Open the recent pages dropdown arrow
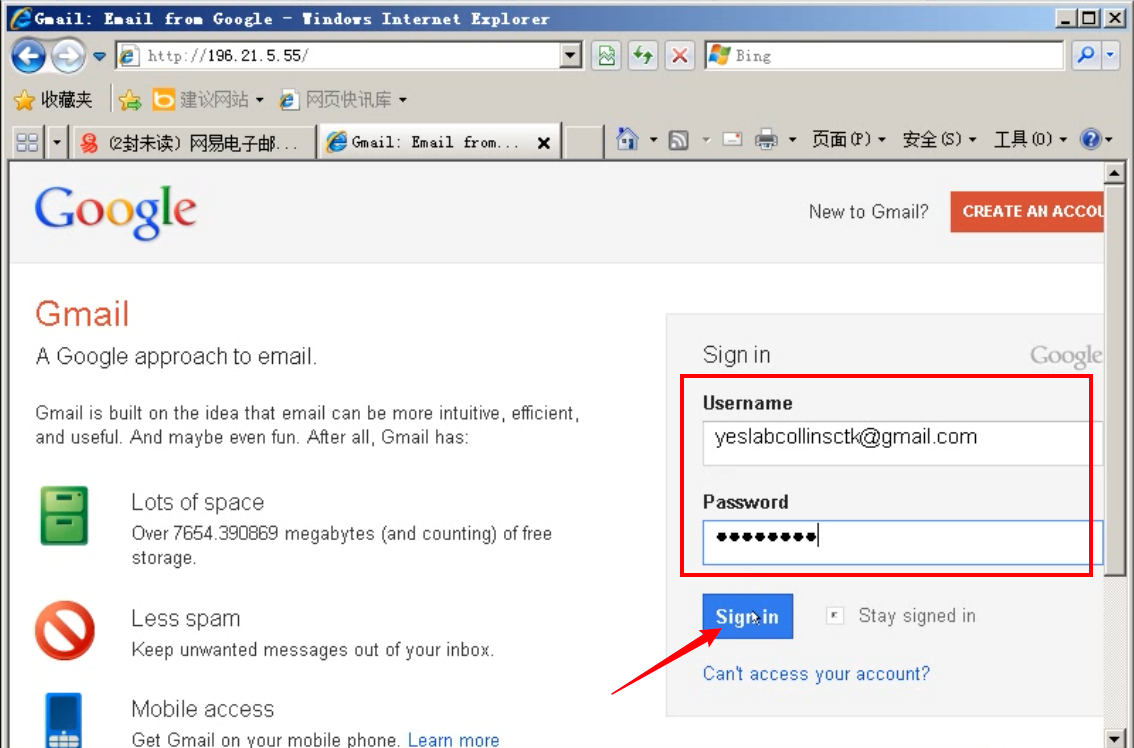1134x748 pixels. pos(99,56)
